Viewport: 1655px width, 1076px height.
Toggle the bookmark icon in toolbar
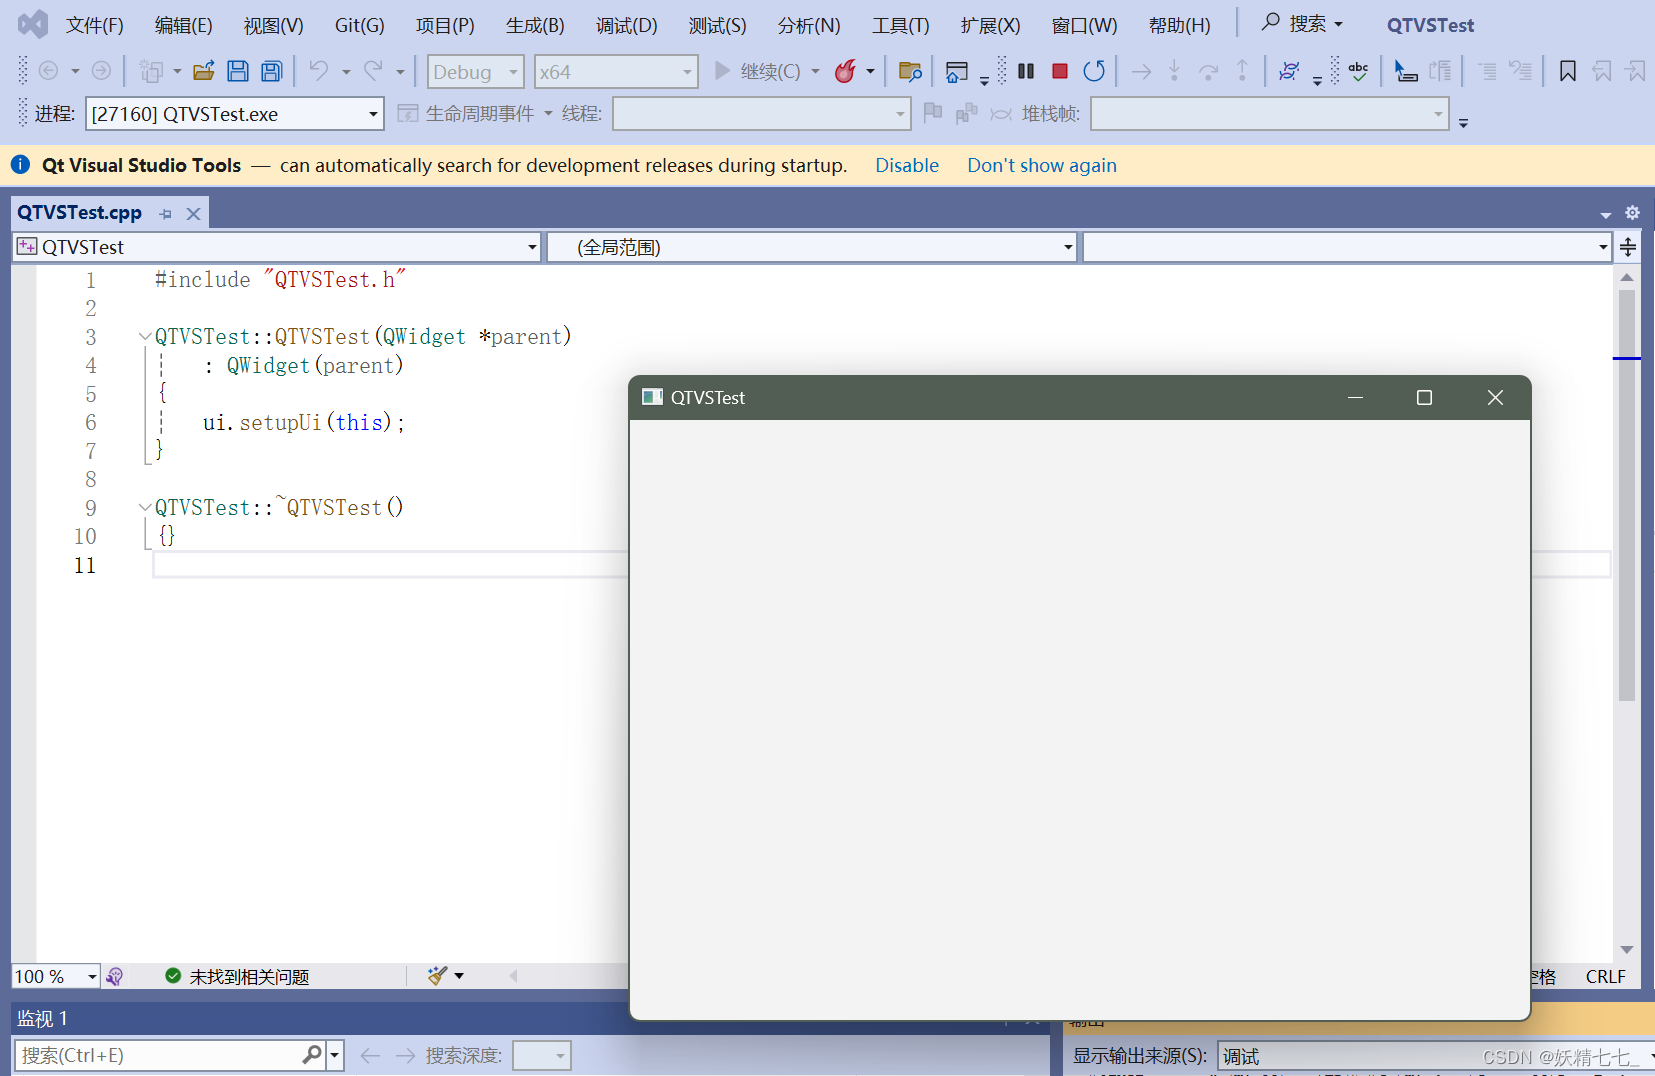click(1567, 71)
